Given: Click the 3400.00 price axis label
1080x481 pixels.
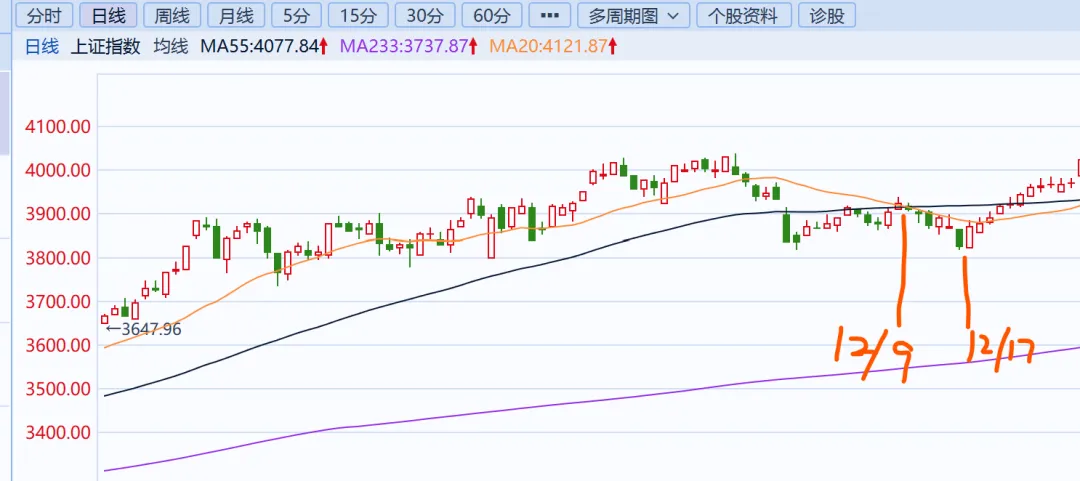Looking at the screenshot, I should point(58,433).
